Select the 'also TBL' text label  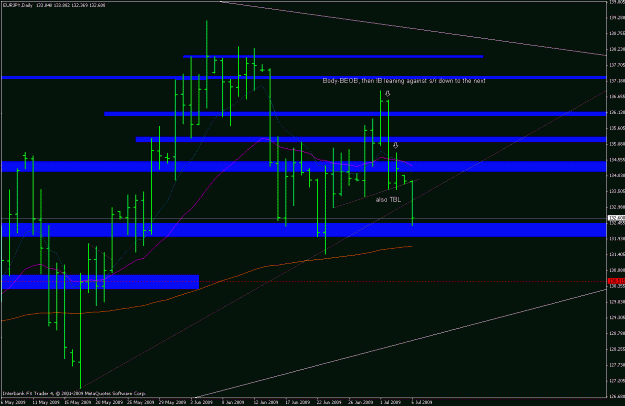[x=388, y=200]
